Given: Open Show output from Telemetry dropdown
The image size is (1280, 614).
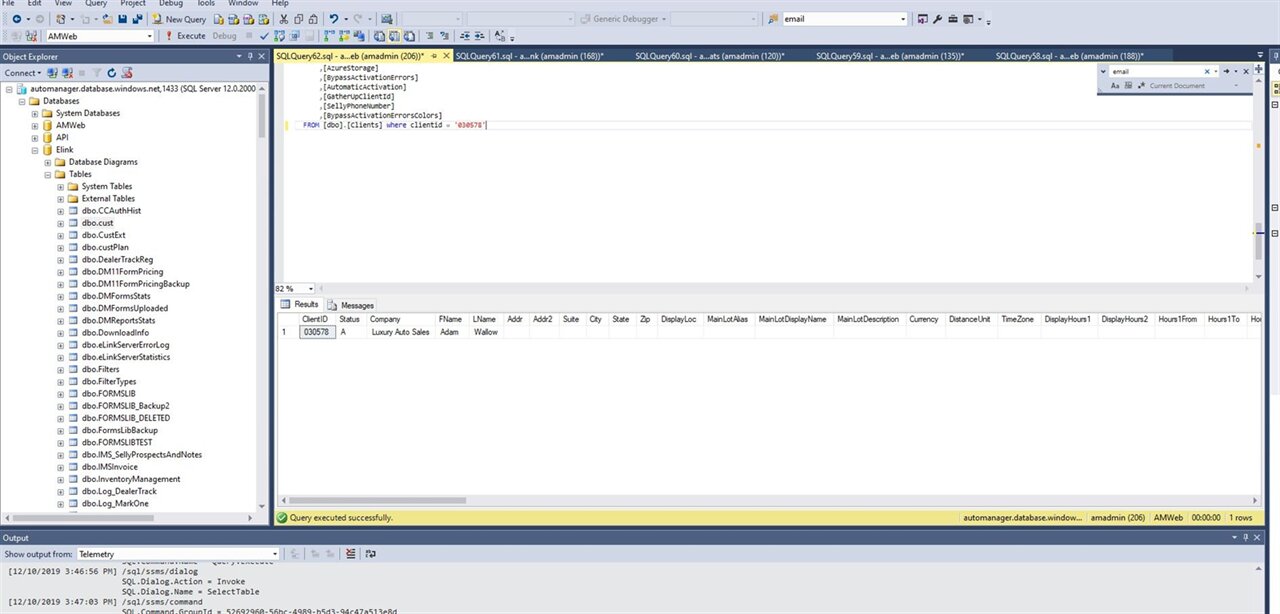Looking at the screenshot, I should point(274,554).
